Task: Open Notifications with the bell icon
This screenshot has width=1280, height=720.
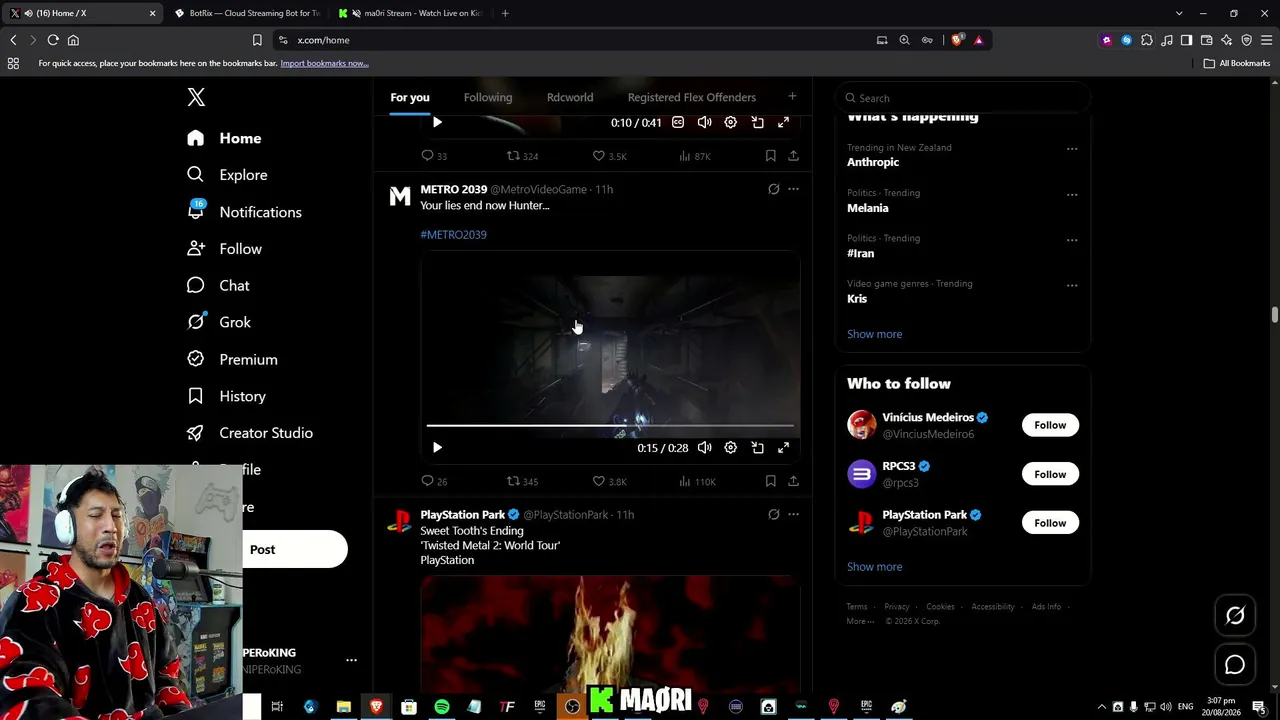Action: click(x=244, y=212)
